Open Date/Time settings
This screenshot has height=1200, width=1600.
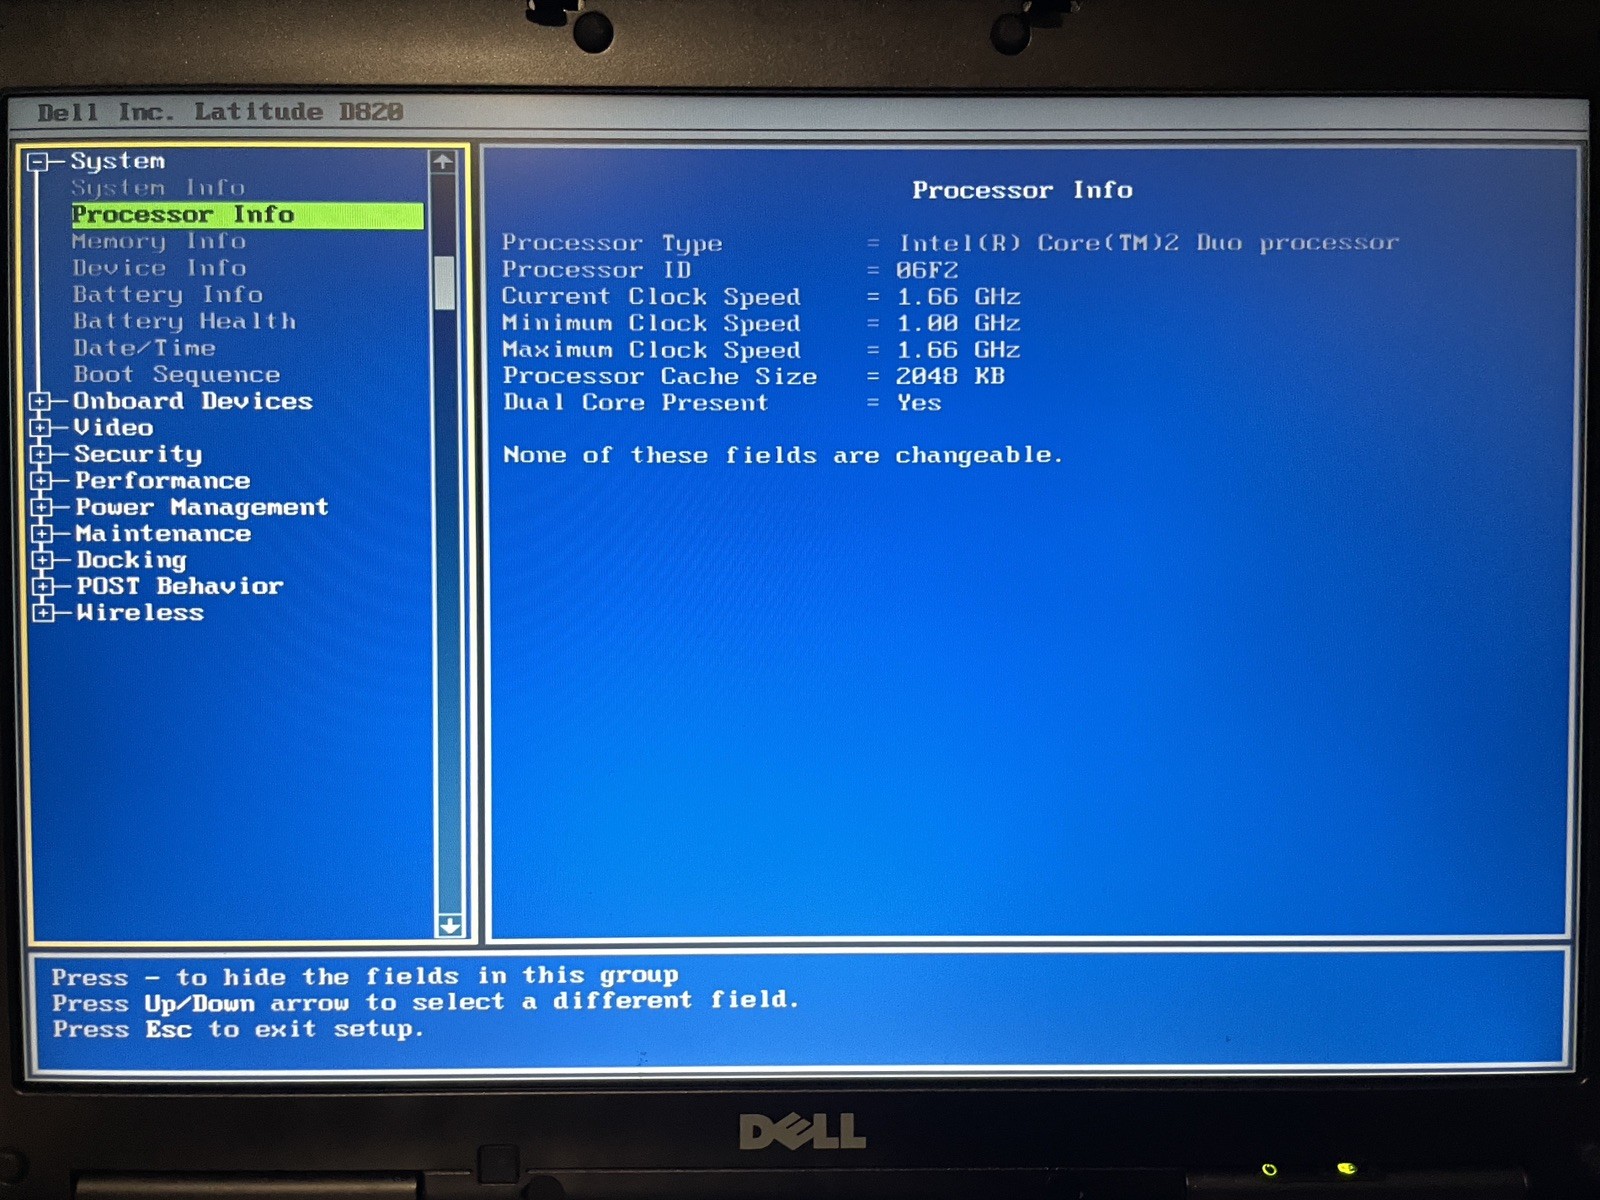[144, 348]
